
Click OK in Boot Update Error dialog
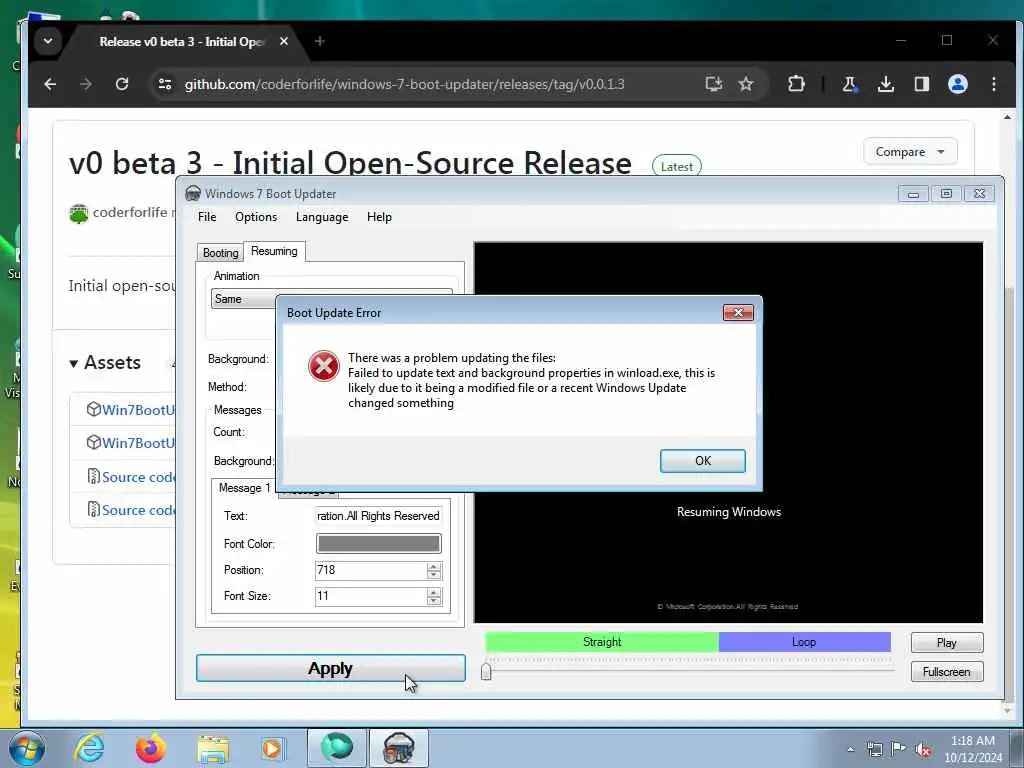702,460
